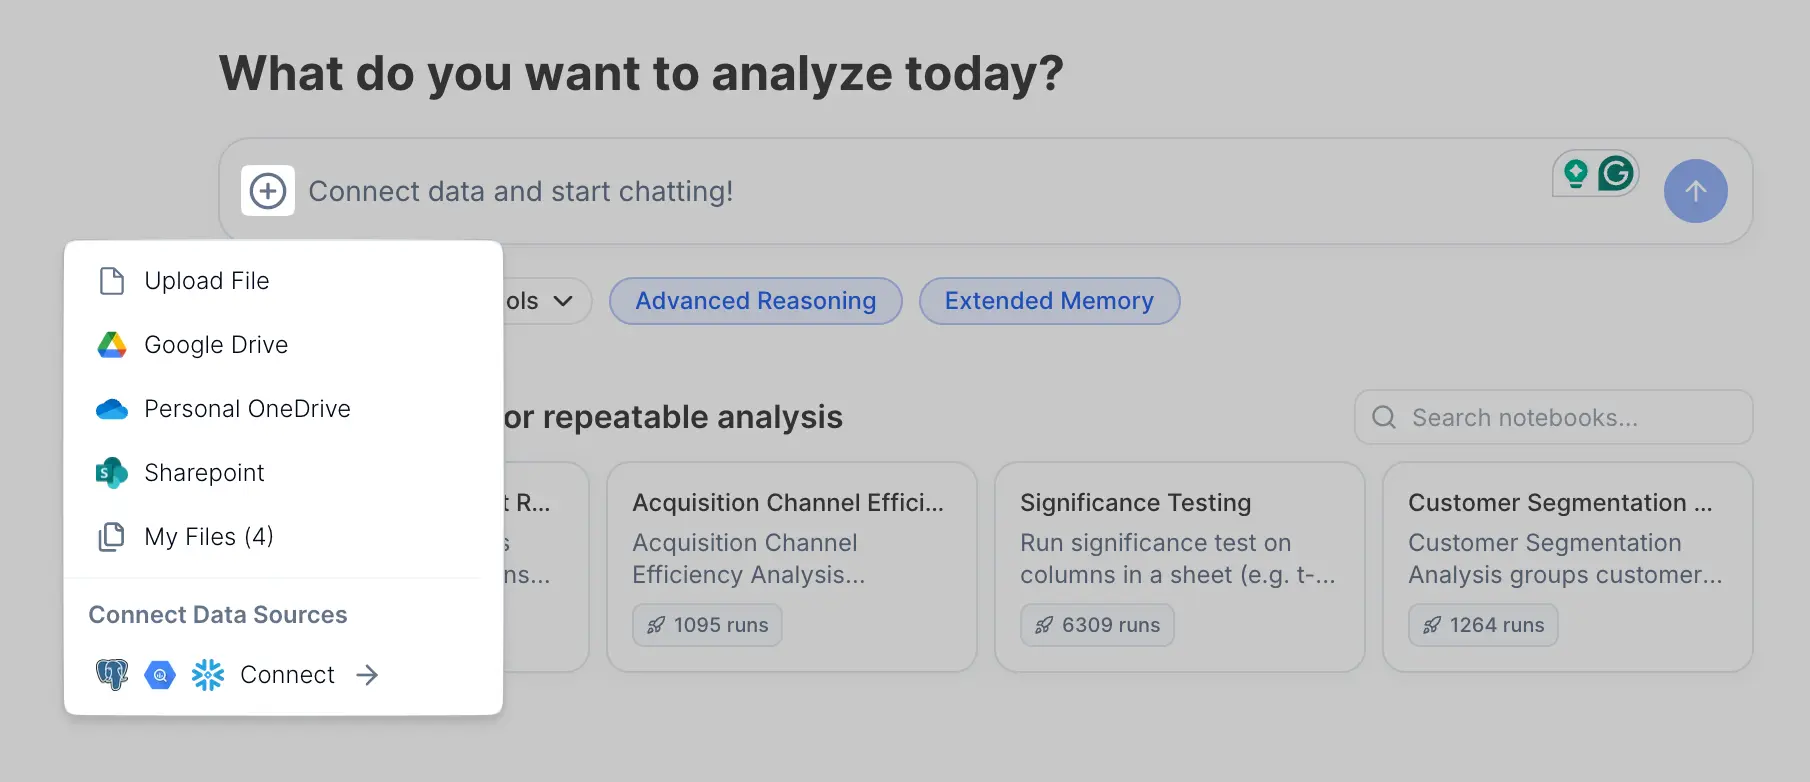
Task: Choose Upload File from the menu
Action: coord(207,281)
